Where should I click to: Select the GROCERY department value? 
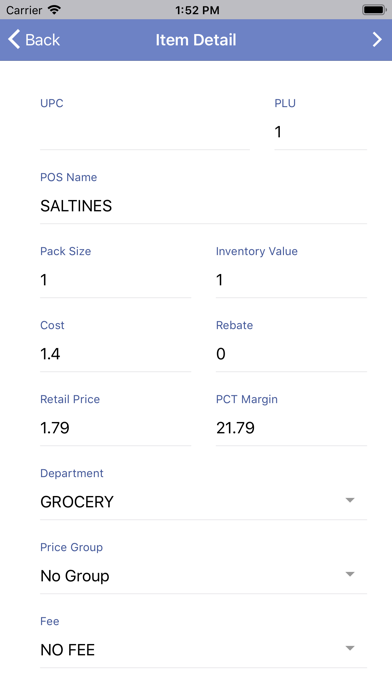tap(77, 502)
